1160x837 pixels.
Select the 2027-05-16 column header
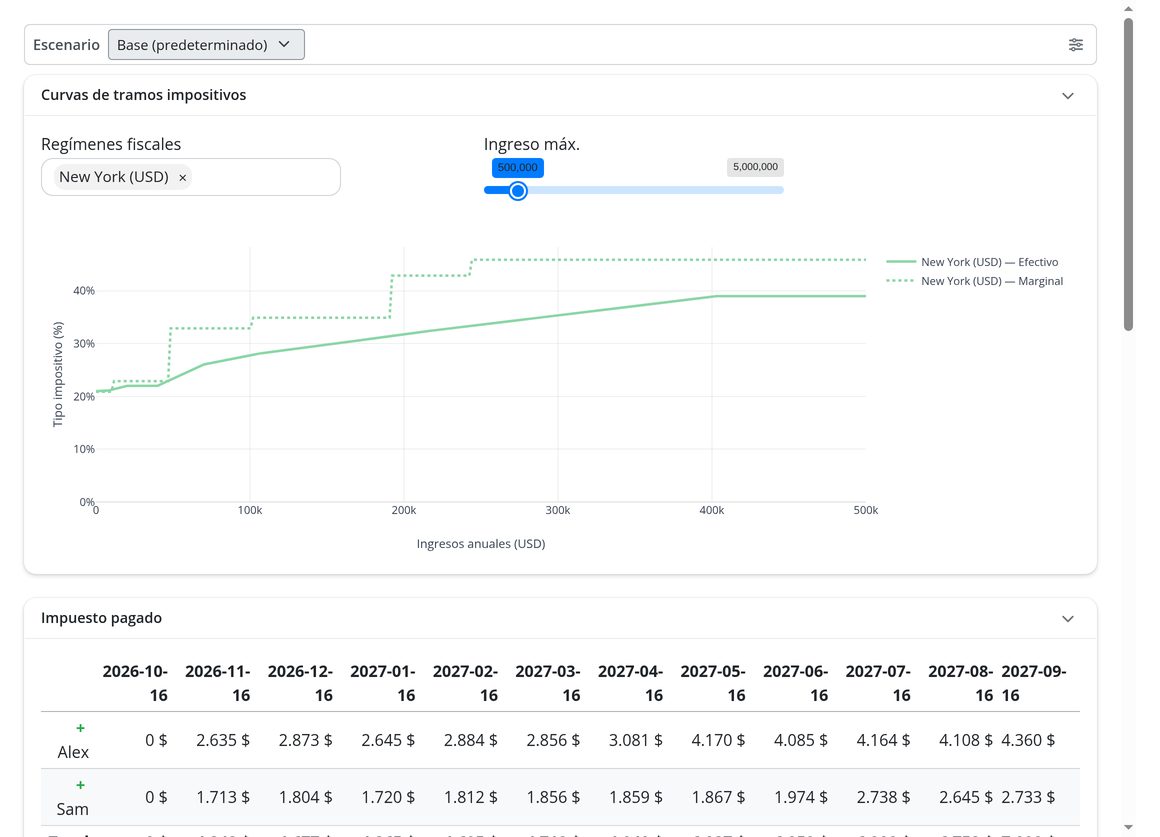[713, 683]
